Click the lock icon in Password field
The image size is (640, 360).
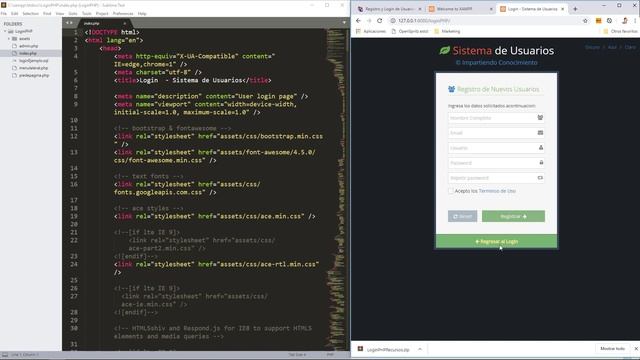[541, 162]
